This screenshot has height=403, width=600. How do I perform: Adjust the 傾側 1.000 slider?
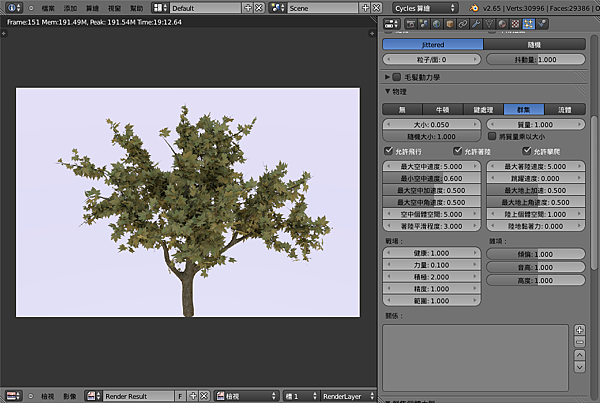[536, 254]
